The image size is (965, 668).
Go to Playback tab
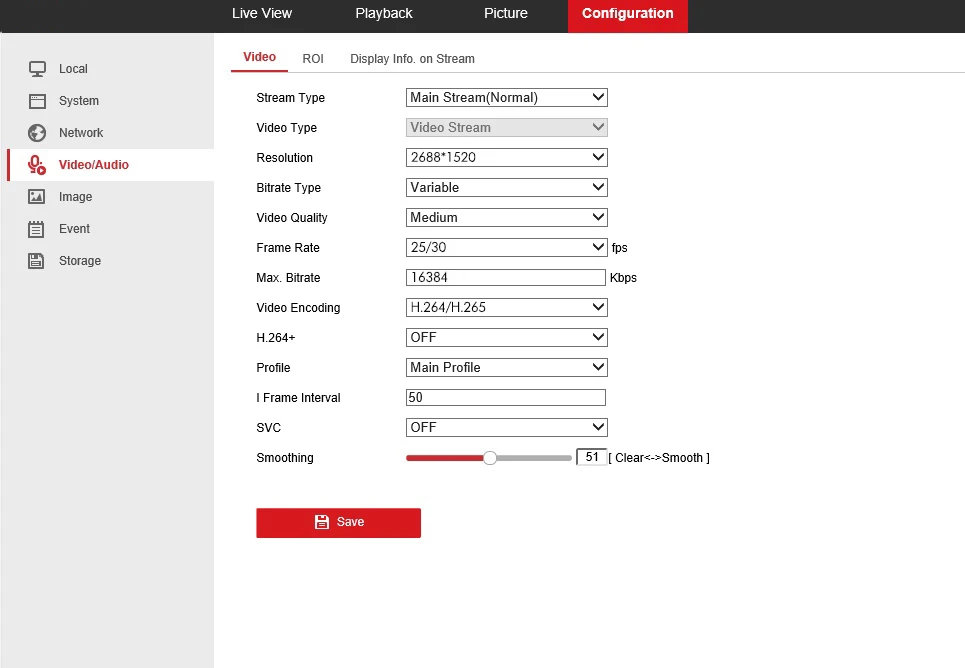[x=383, y=14]
